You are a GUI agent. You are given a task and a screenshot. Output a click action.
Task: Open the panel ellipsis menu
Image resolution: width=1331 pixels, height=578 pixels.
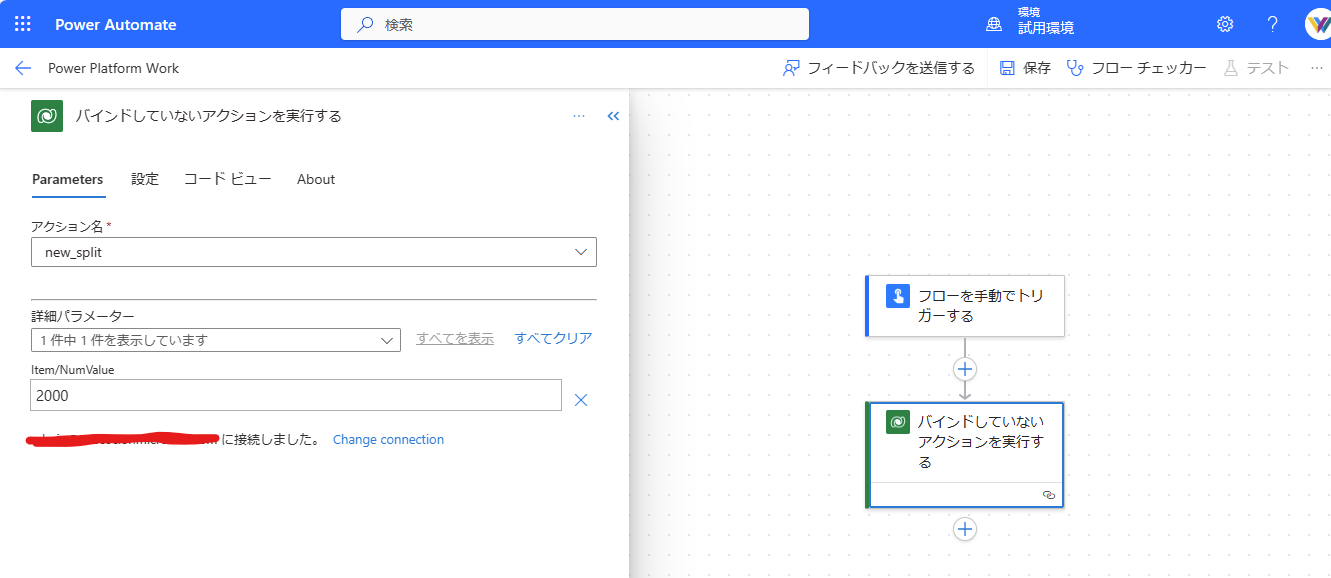click(x=578, y=115)
